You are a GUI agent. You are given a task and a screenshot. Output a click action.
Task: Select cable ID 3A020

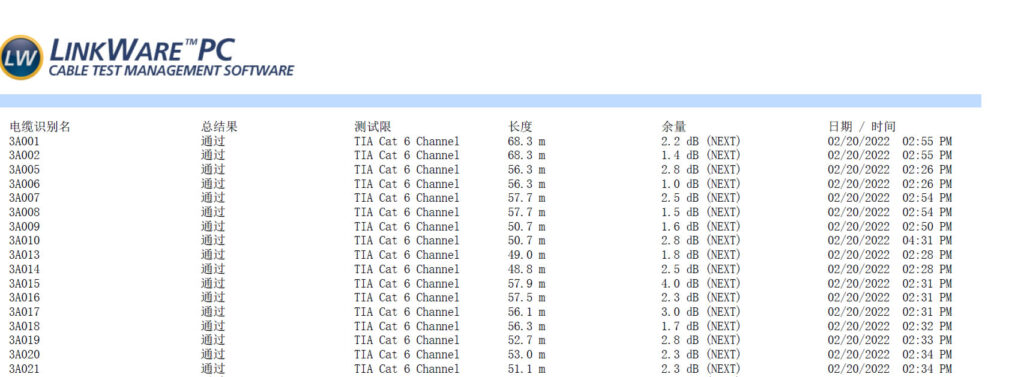24,354
